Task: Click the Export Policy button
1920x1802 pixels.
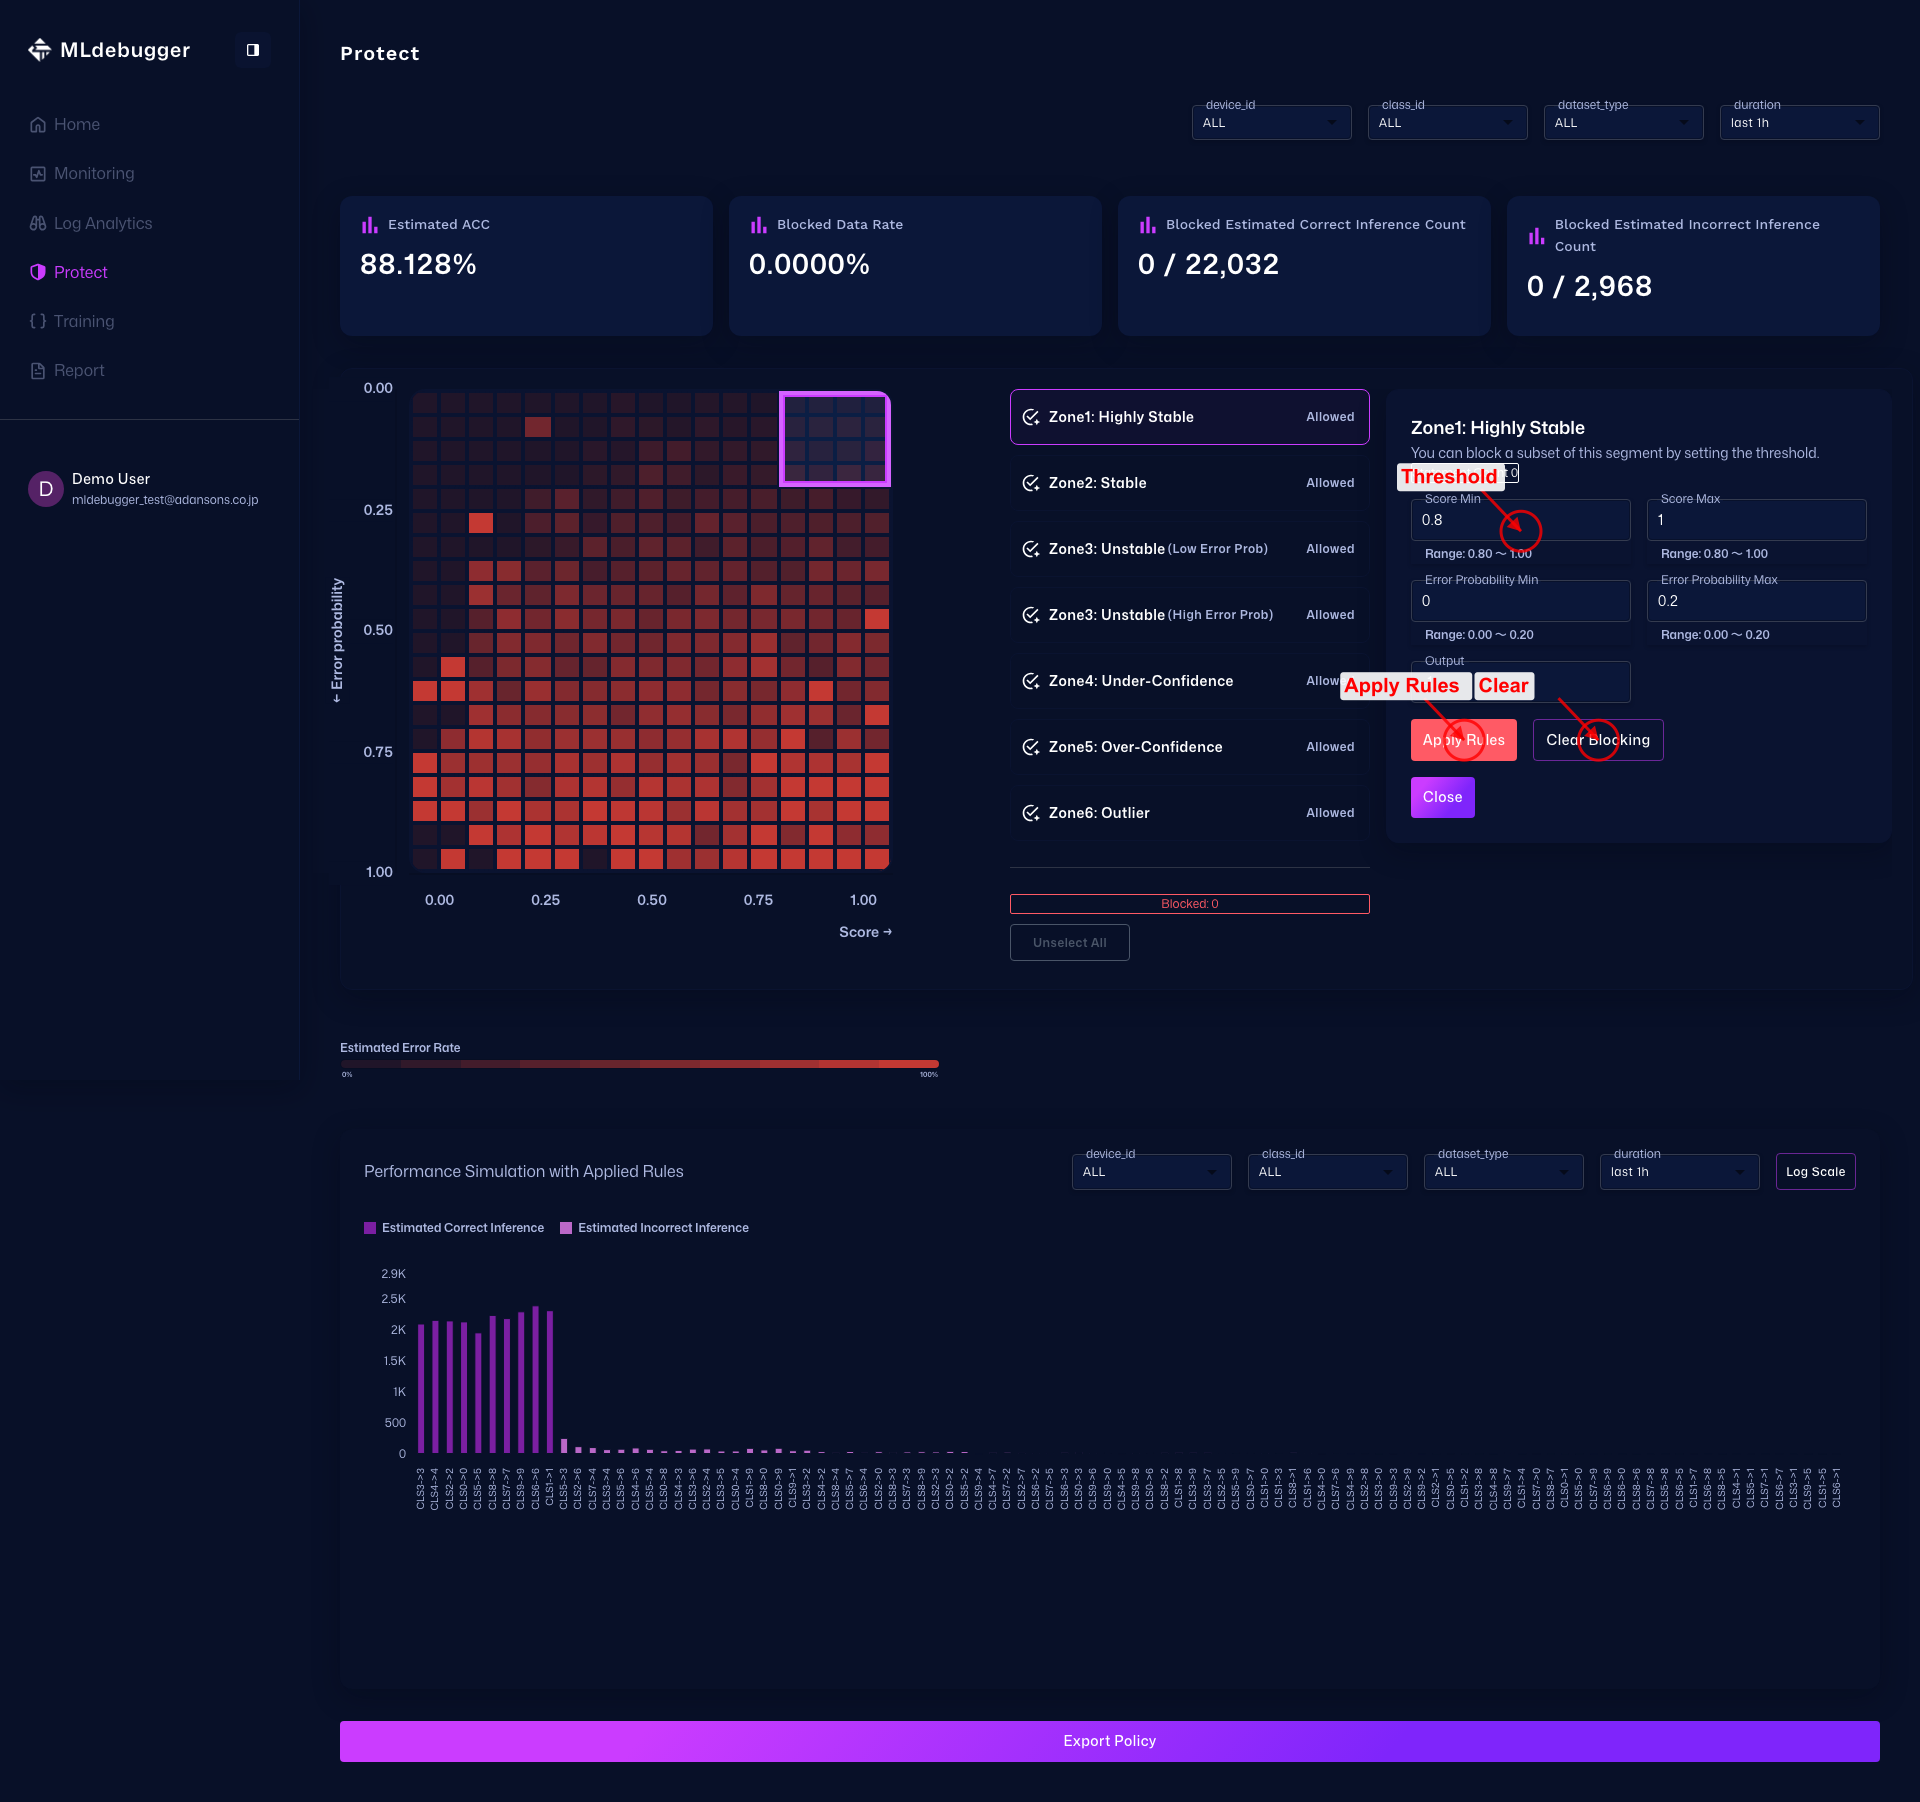Action: [x=1109, y=1741]
